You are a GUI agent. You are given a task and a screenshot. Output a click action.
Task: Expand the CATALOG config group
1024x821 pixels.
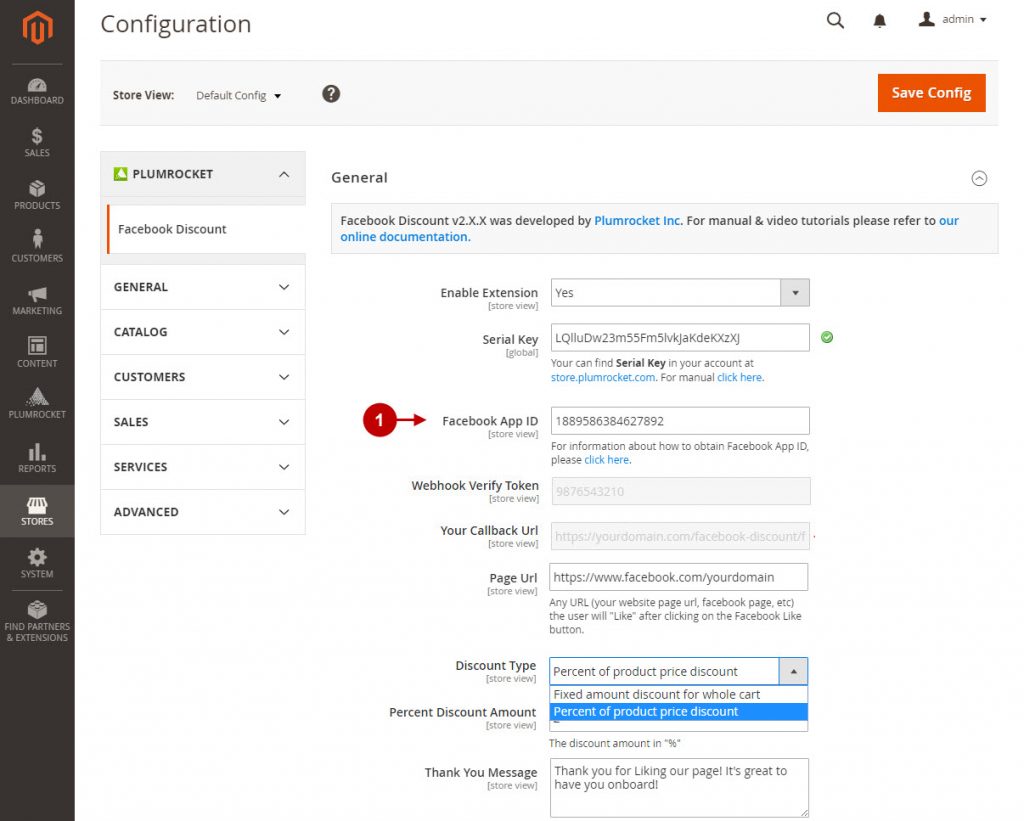pos(203,332)
